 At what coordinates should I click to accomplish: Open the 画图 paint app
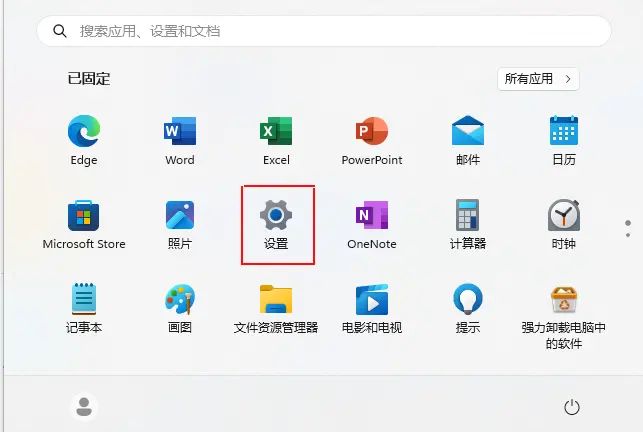[x=180, y=299]
